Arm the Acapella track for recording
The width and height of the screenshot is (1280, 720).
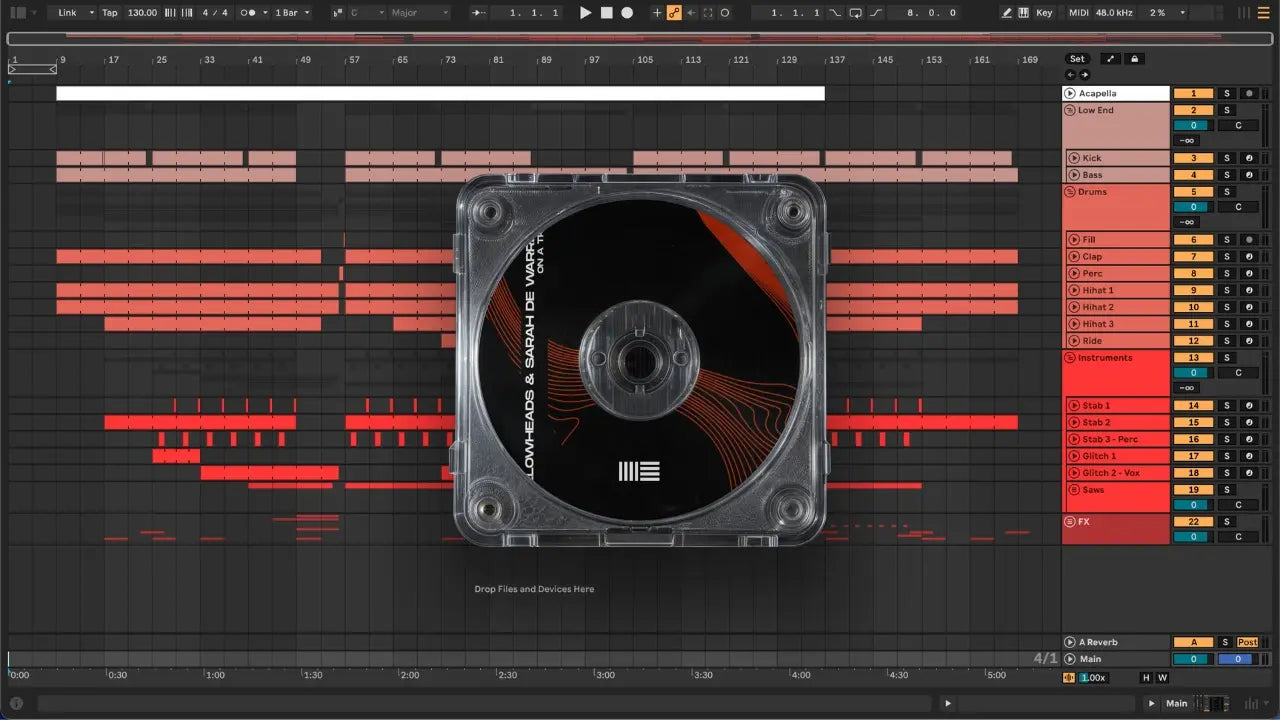click(x=1249, y=93)
